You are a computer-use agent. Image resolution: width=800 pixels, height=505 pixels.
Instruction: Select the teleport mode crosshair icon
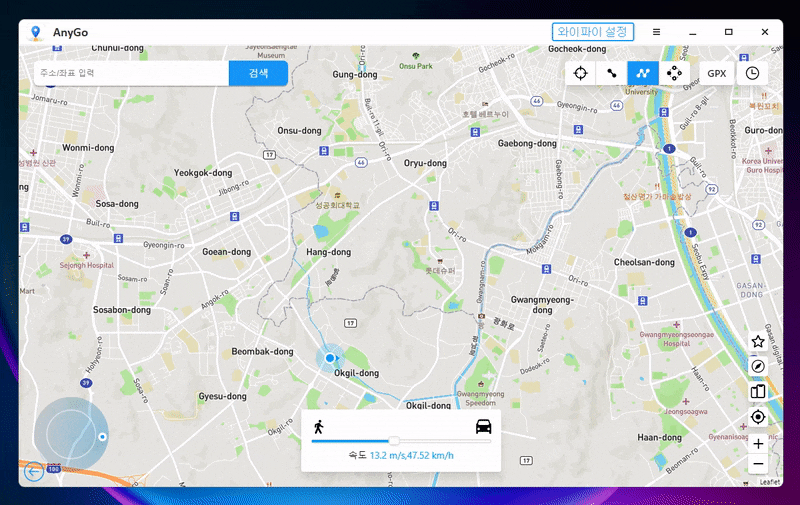(x=581, y=73)
